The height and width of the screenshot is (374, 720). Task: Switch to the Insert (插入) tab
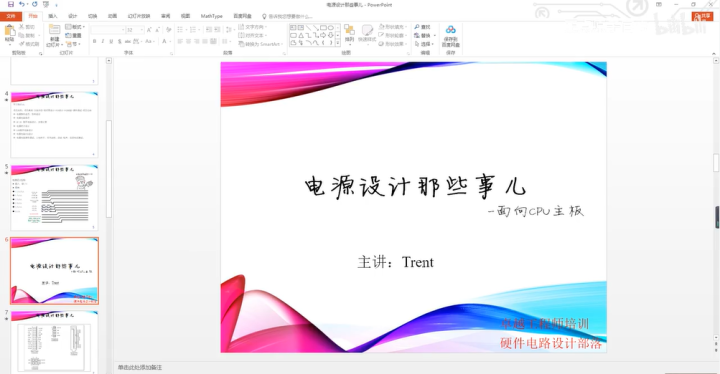pos(53,16)
